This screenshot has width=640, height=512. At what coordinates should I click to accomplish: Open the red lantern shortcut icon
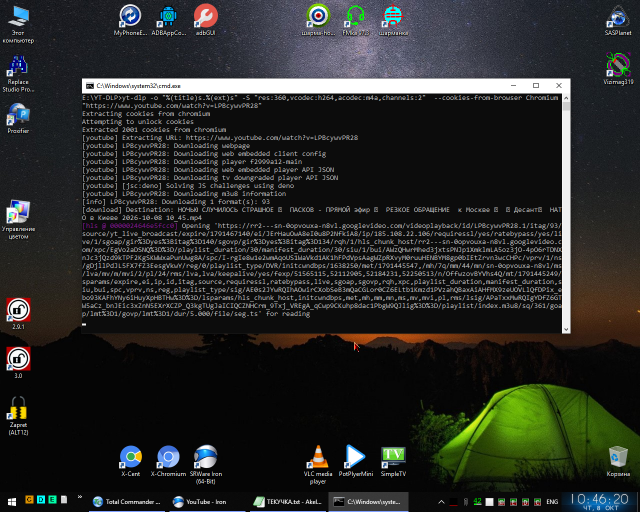(393, 20)
